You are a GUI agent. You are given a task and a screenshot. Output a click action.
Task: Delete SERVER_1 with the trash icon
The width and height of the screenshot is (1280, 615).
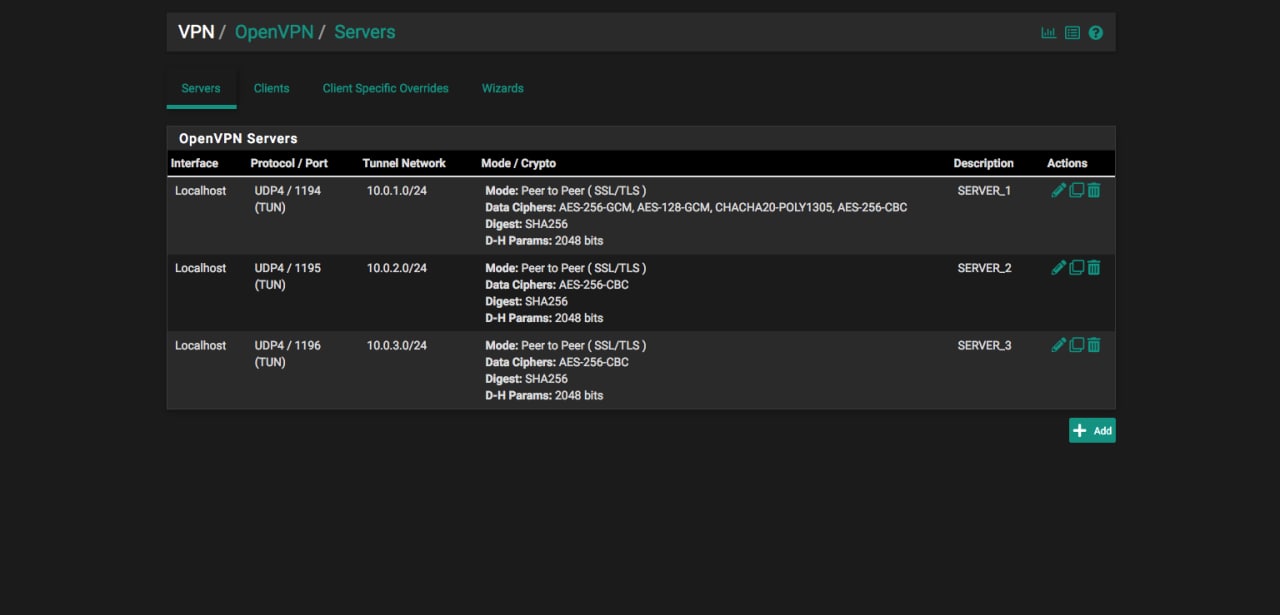1094,190
